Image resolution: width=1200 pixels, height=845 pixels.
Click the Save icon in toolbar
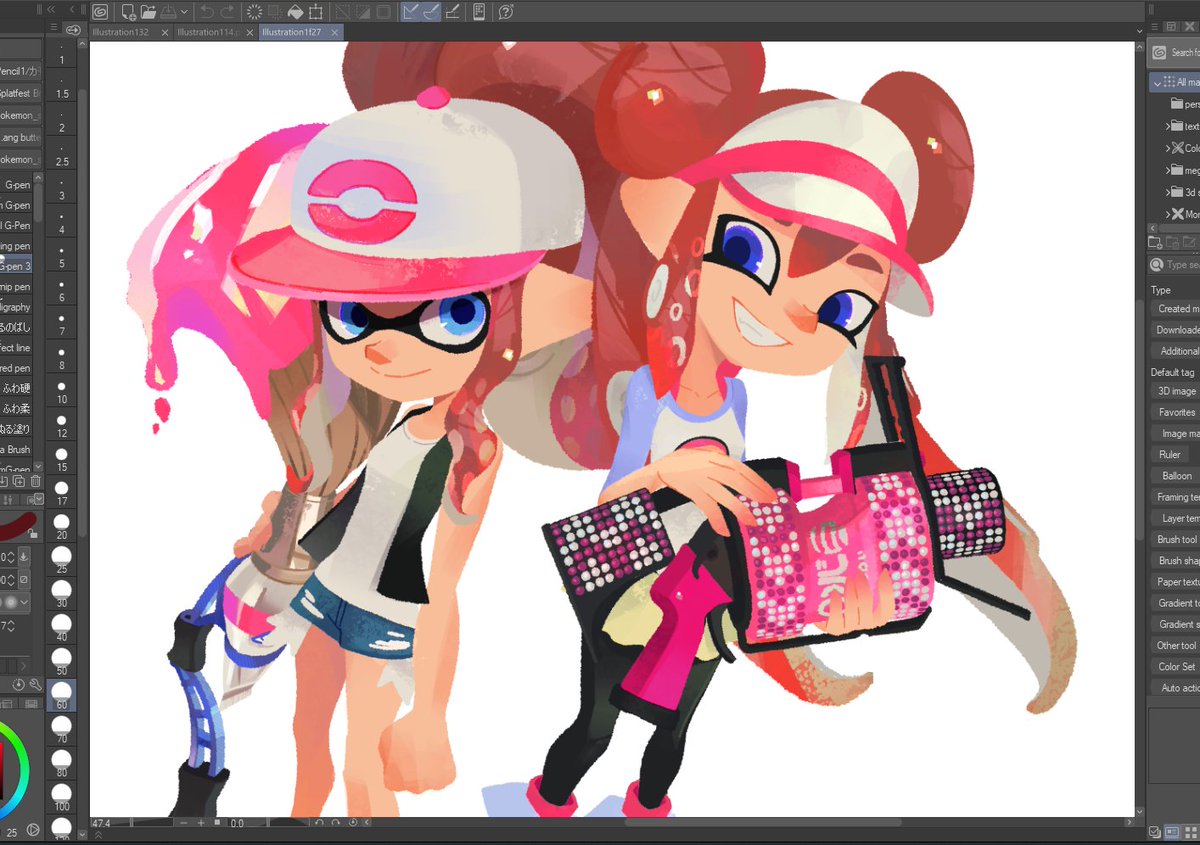(x=168, y=12)
